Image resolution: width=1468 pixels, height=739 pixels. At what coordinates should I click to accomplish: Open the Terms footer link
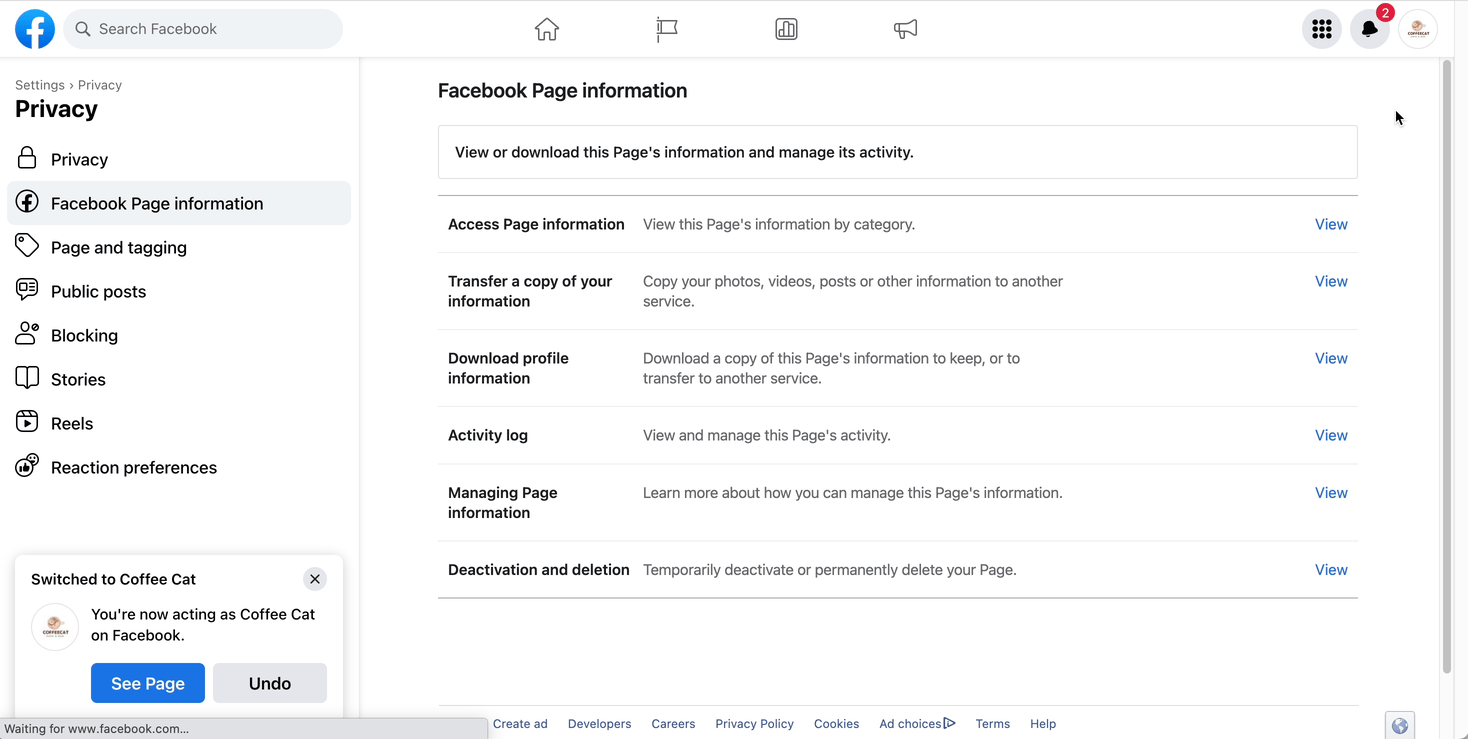click(993, 724)
